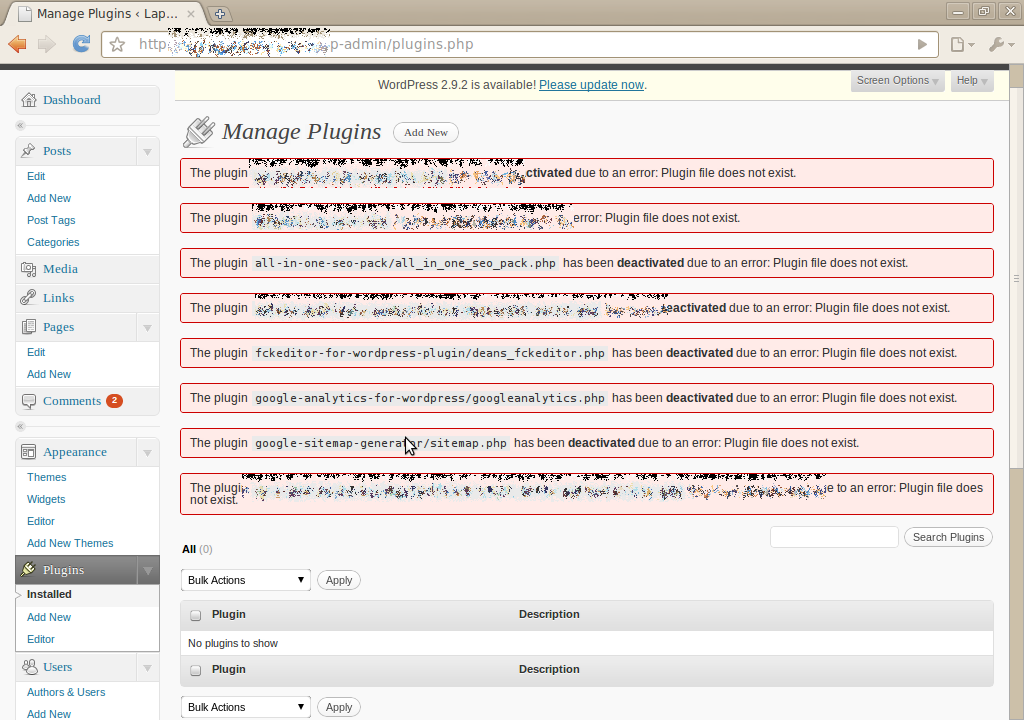Click the Please update now link

coord(591,85)
